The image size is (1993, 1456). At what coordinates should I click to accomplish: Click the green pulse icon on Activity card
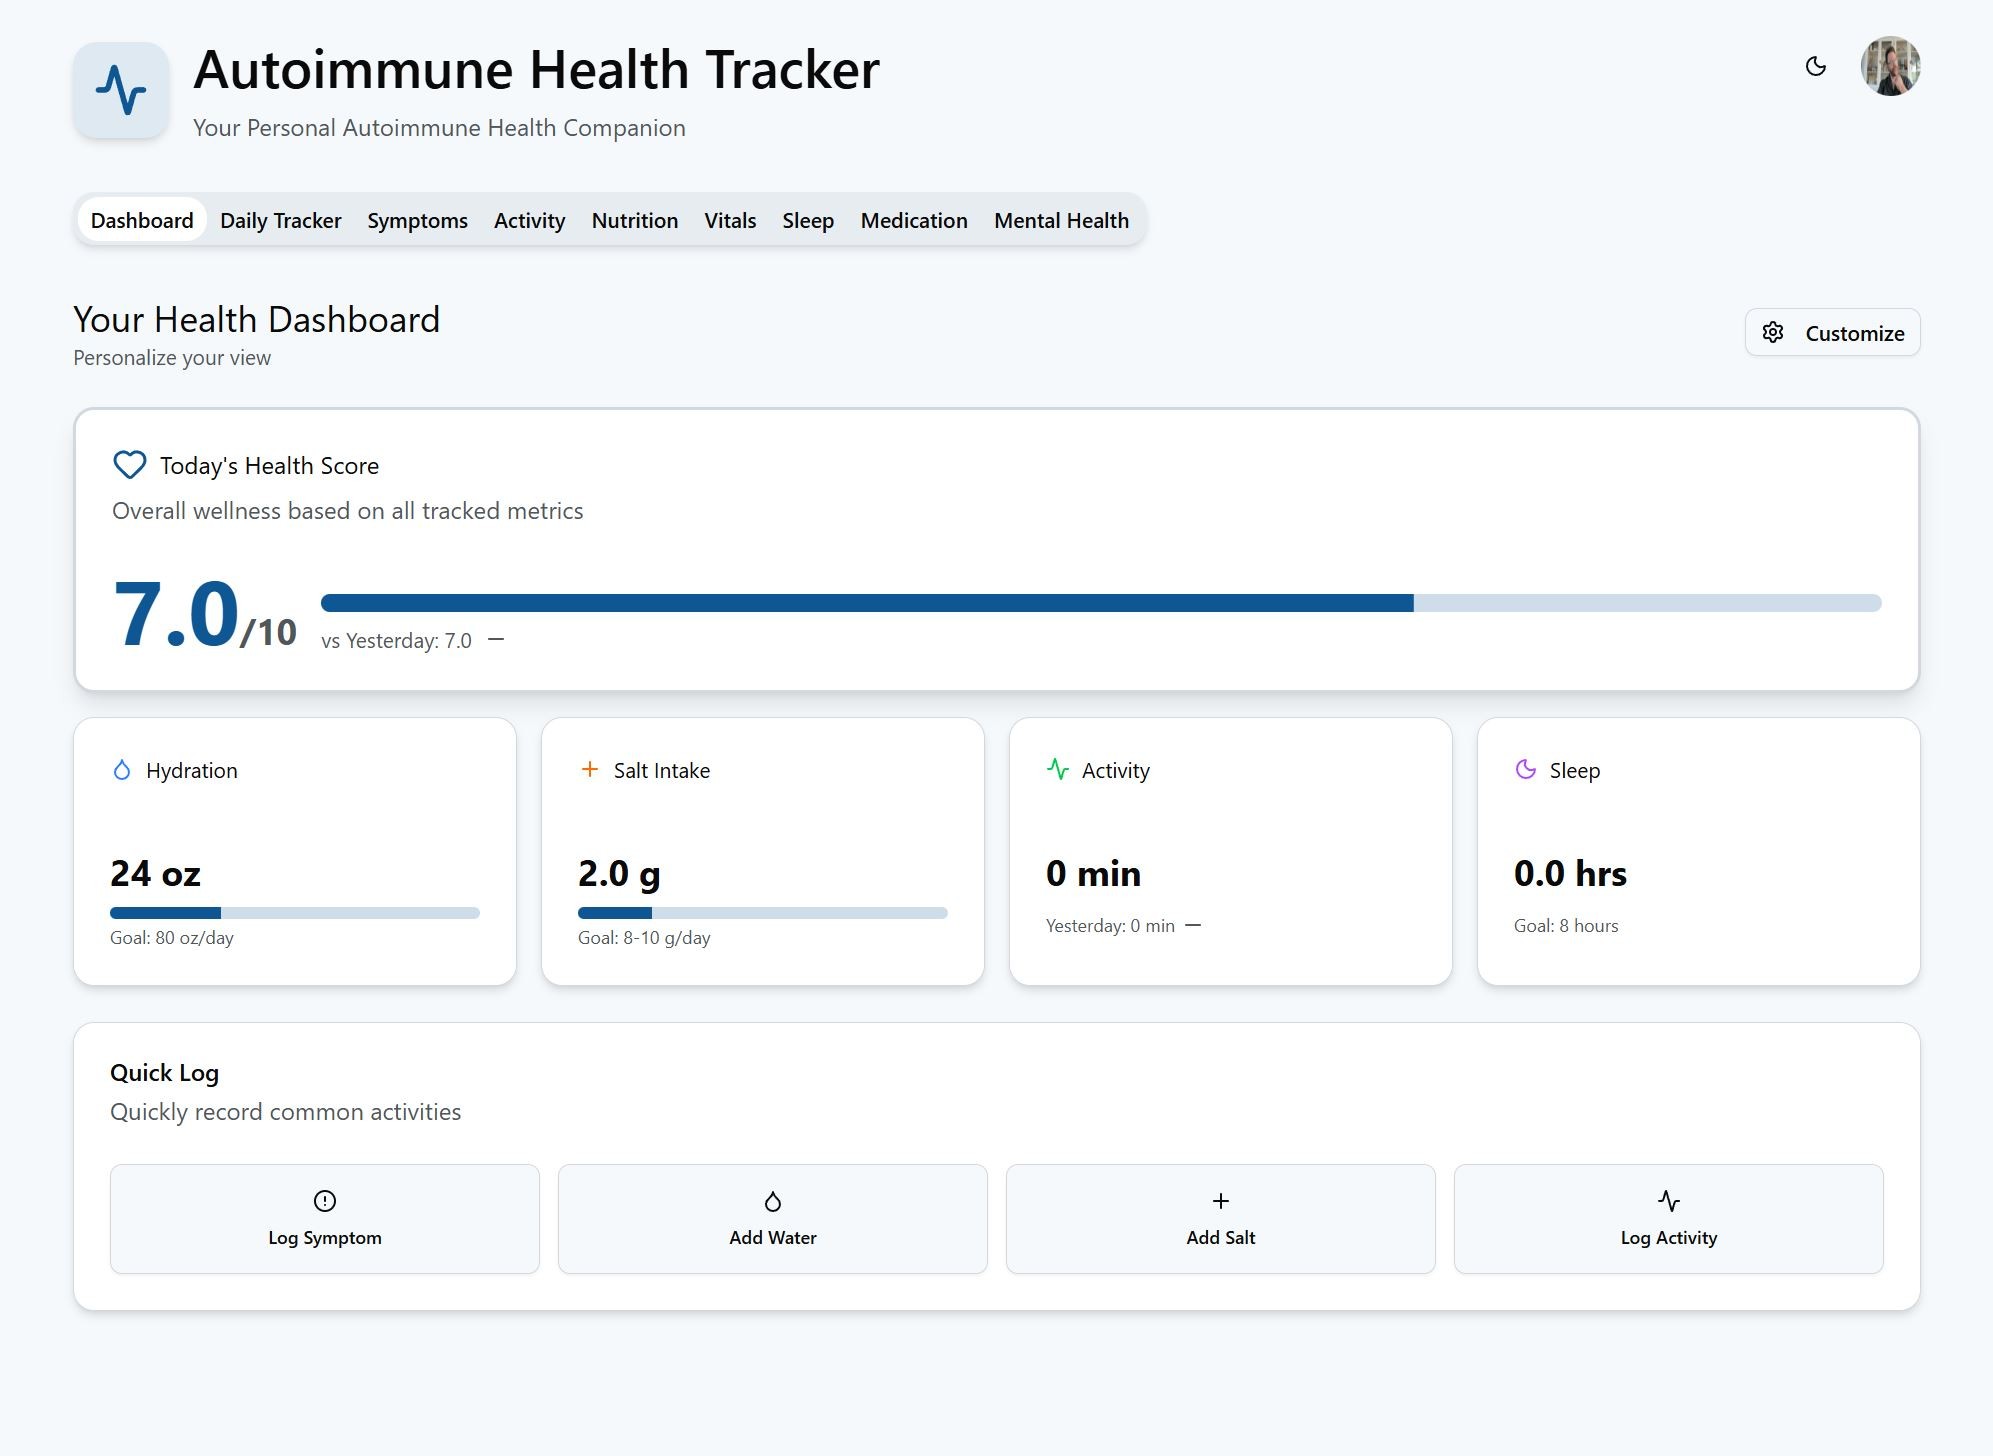[x=1057, y=769]
